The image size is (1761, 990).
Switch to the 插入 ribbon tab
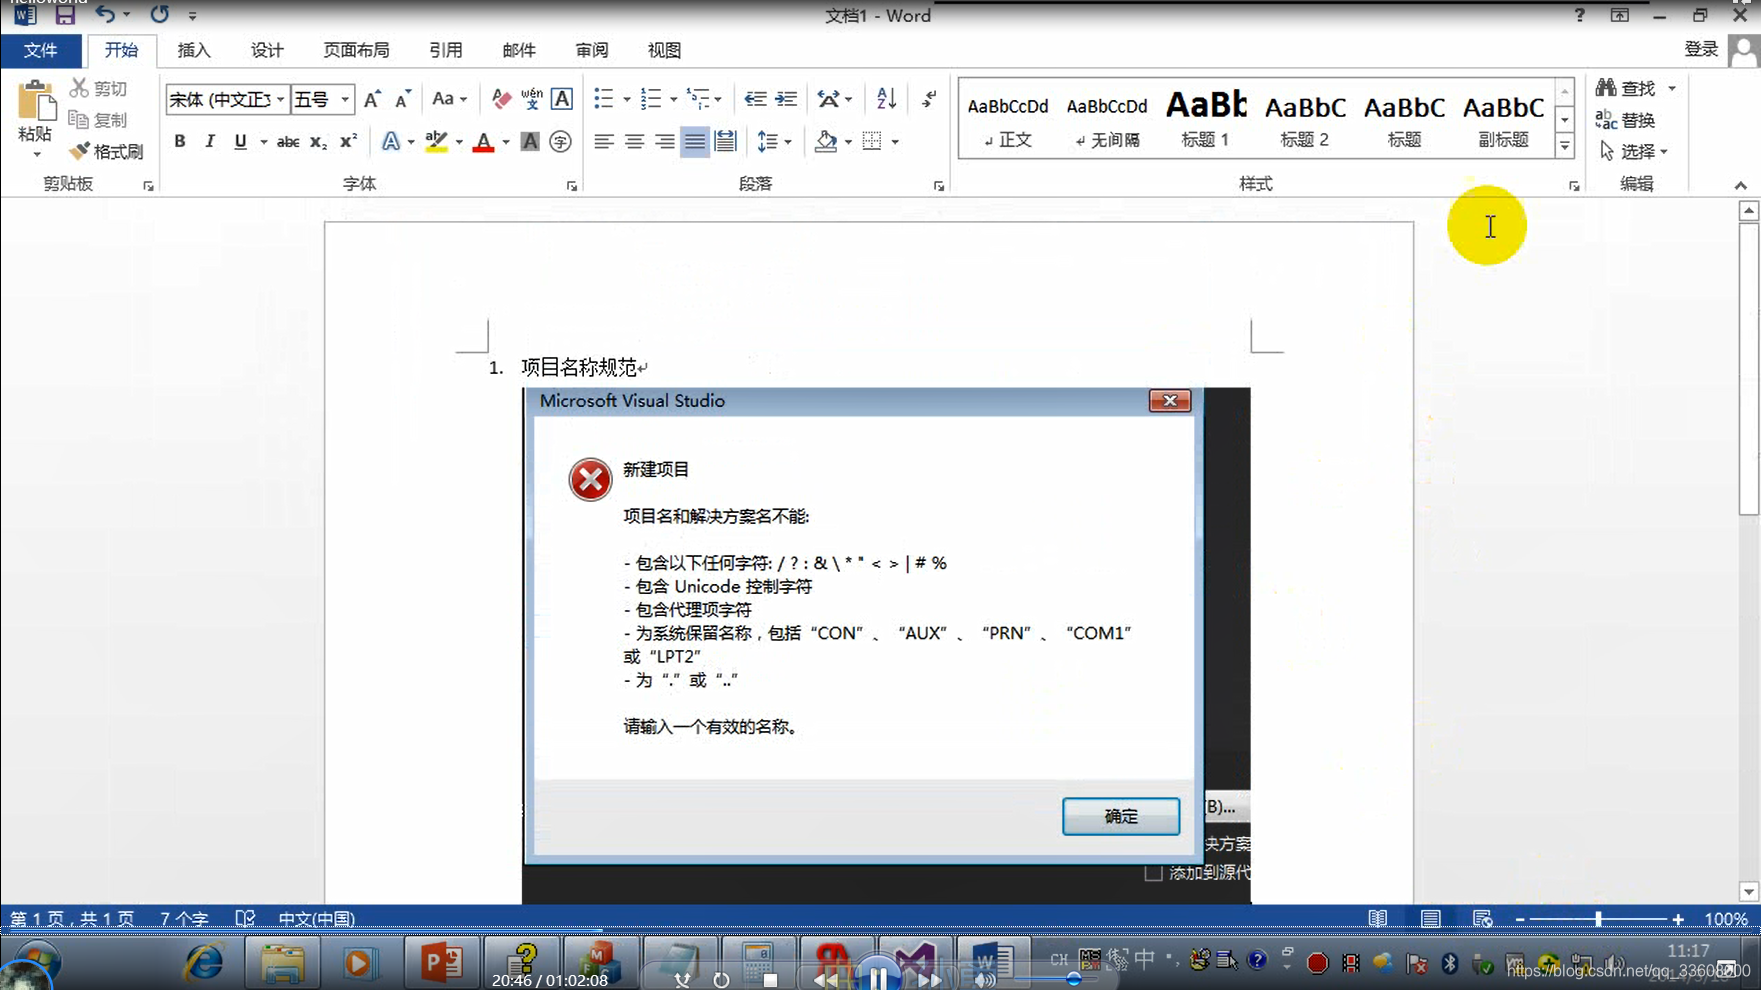coord(193,50)
